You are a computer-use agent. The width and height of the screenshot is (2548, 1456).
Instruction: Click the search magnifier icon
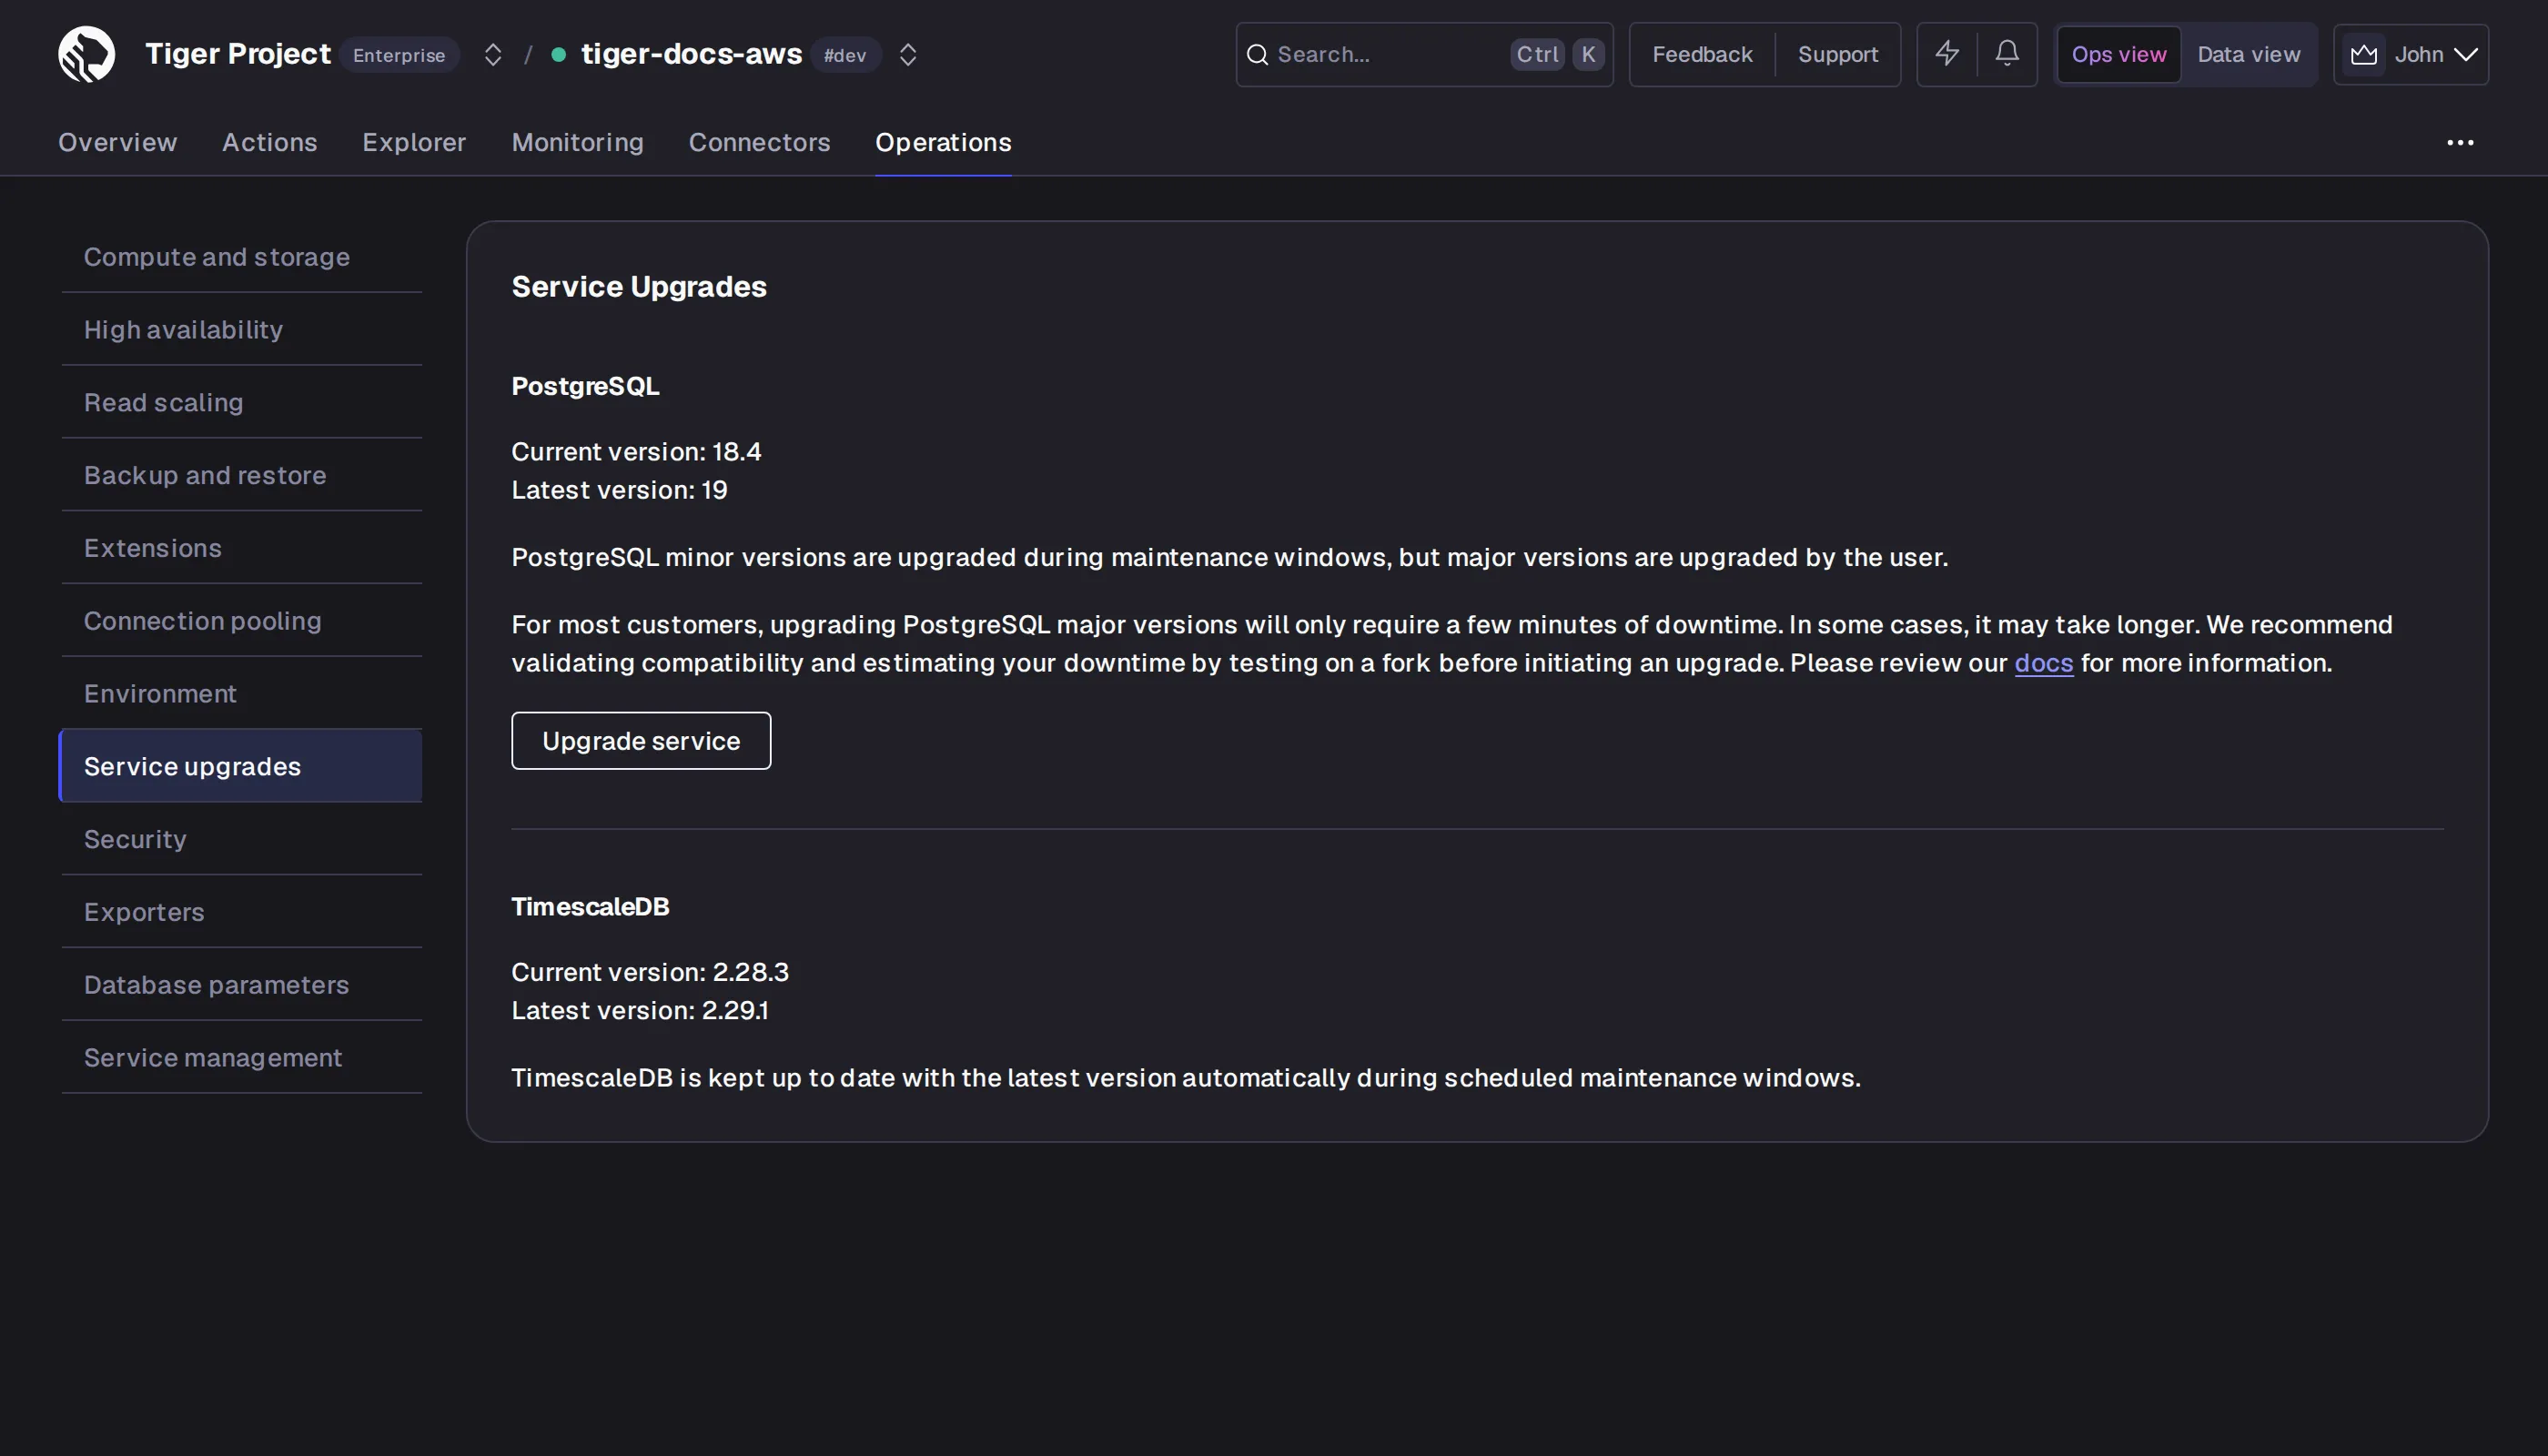point(1257,54)
